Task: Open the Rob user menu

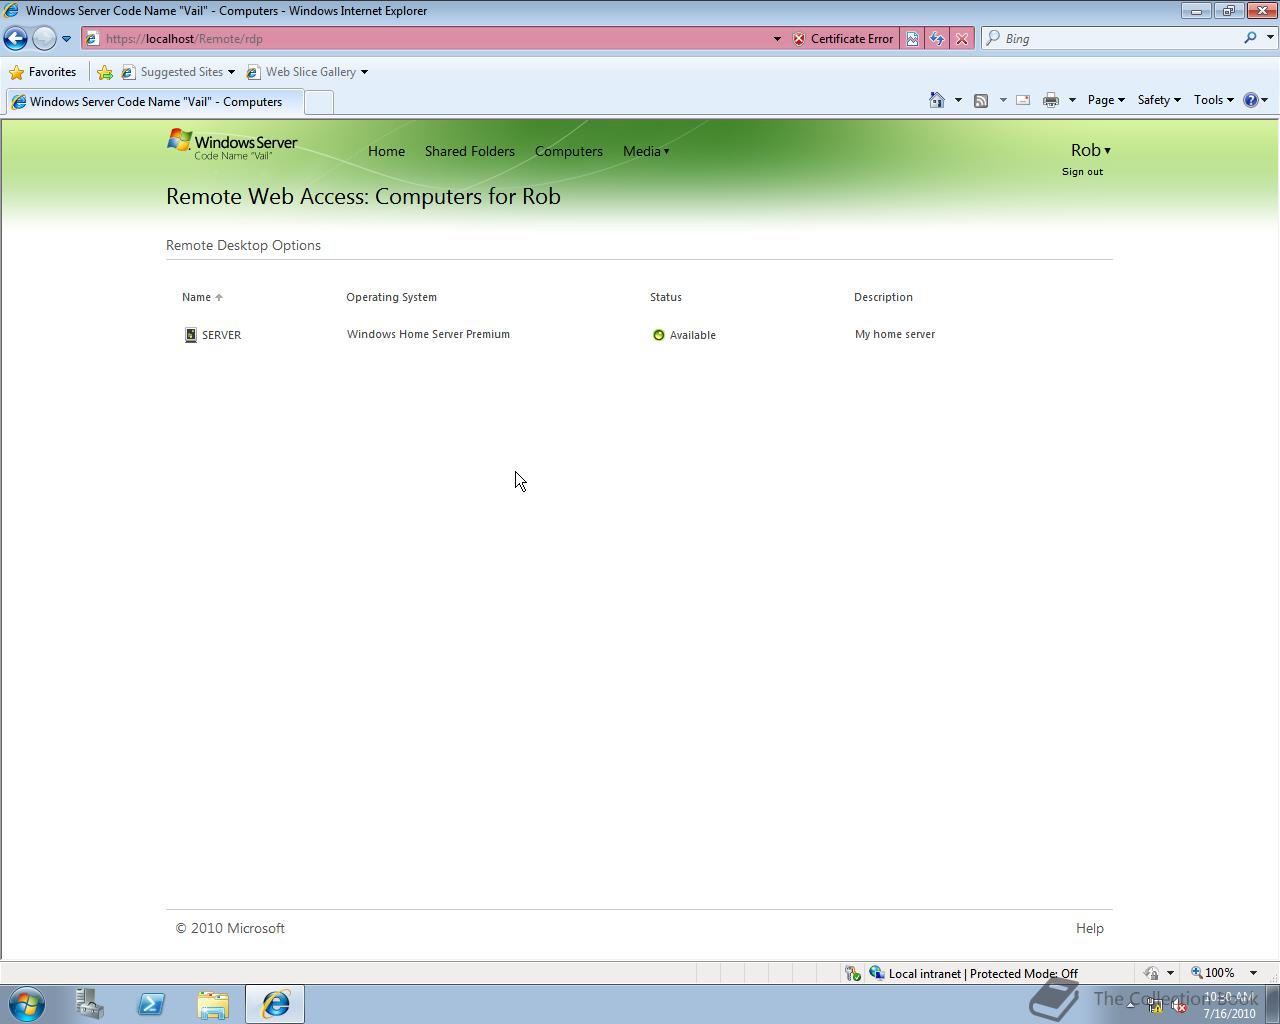Action: point(1090,150)
